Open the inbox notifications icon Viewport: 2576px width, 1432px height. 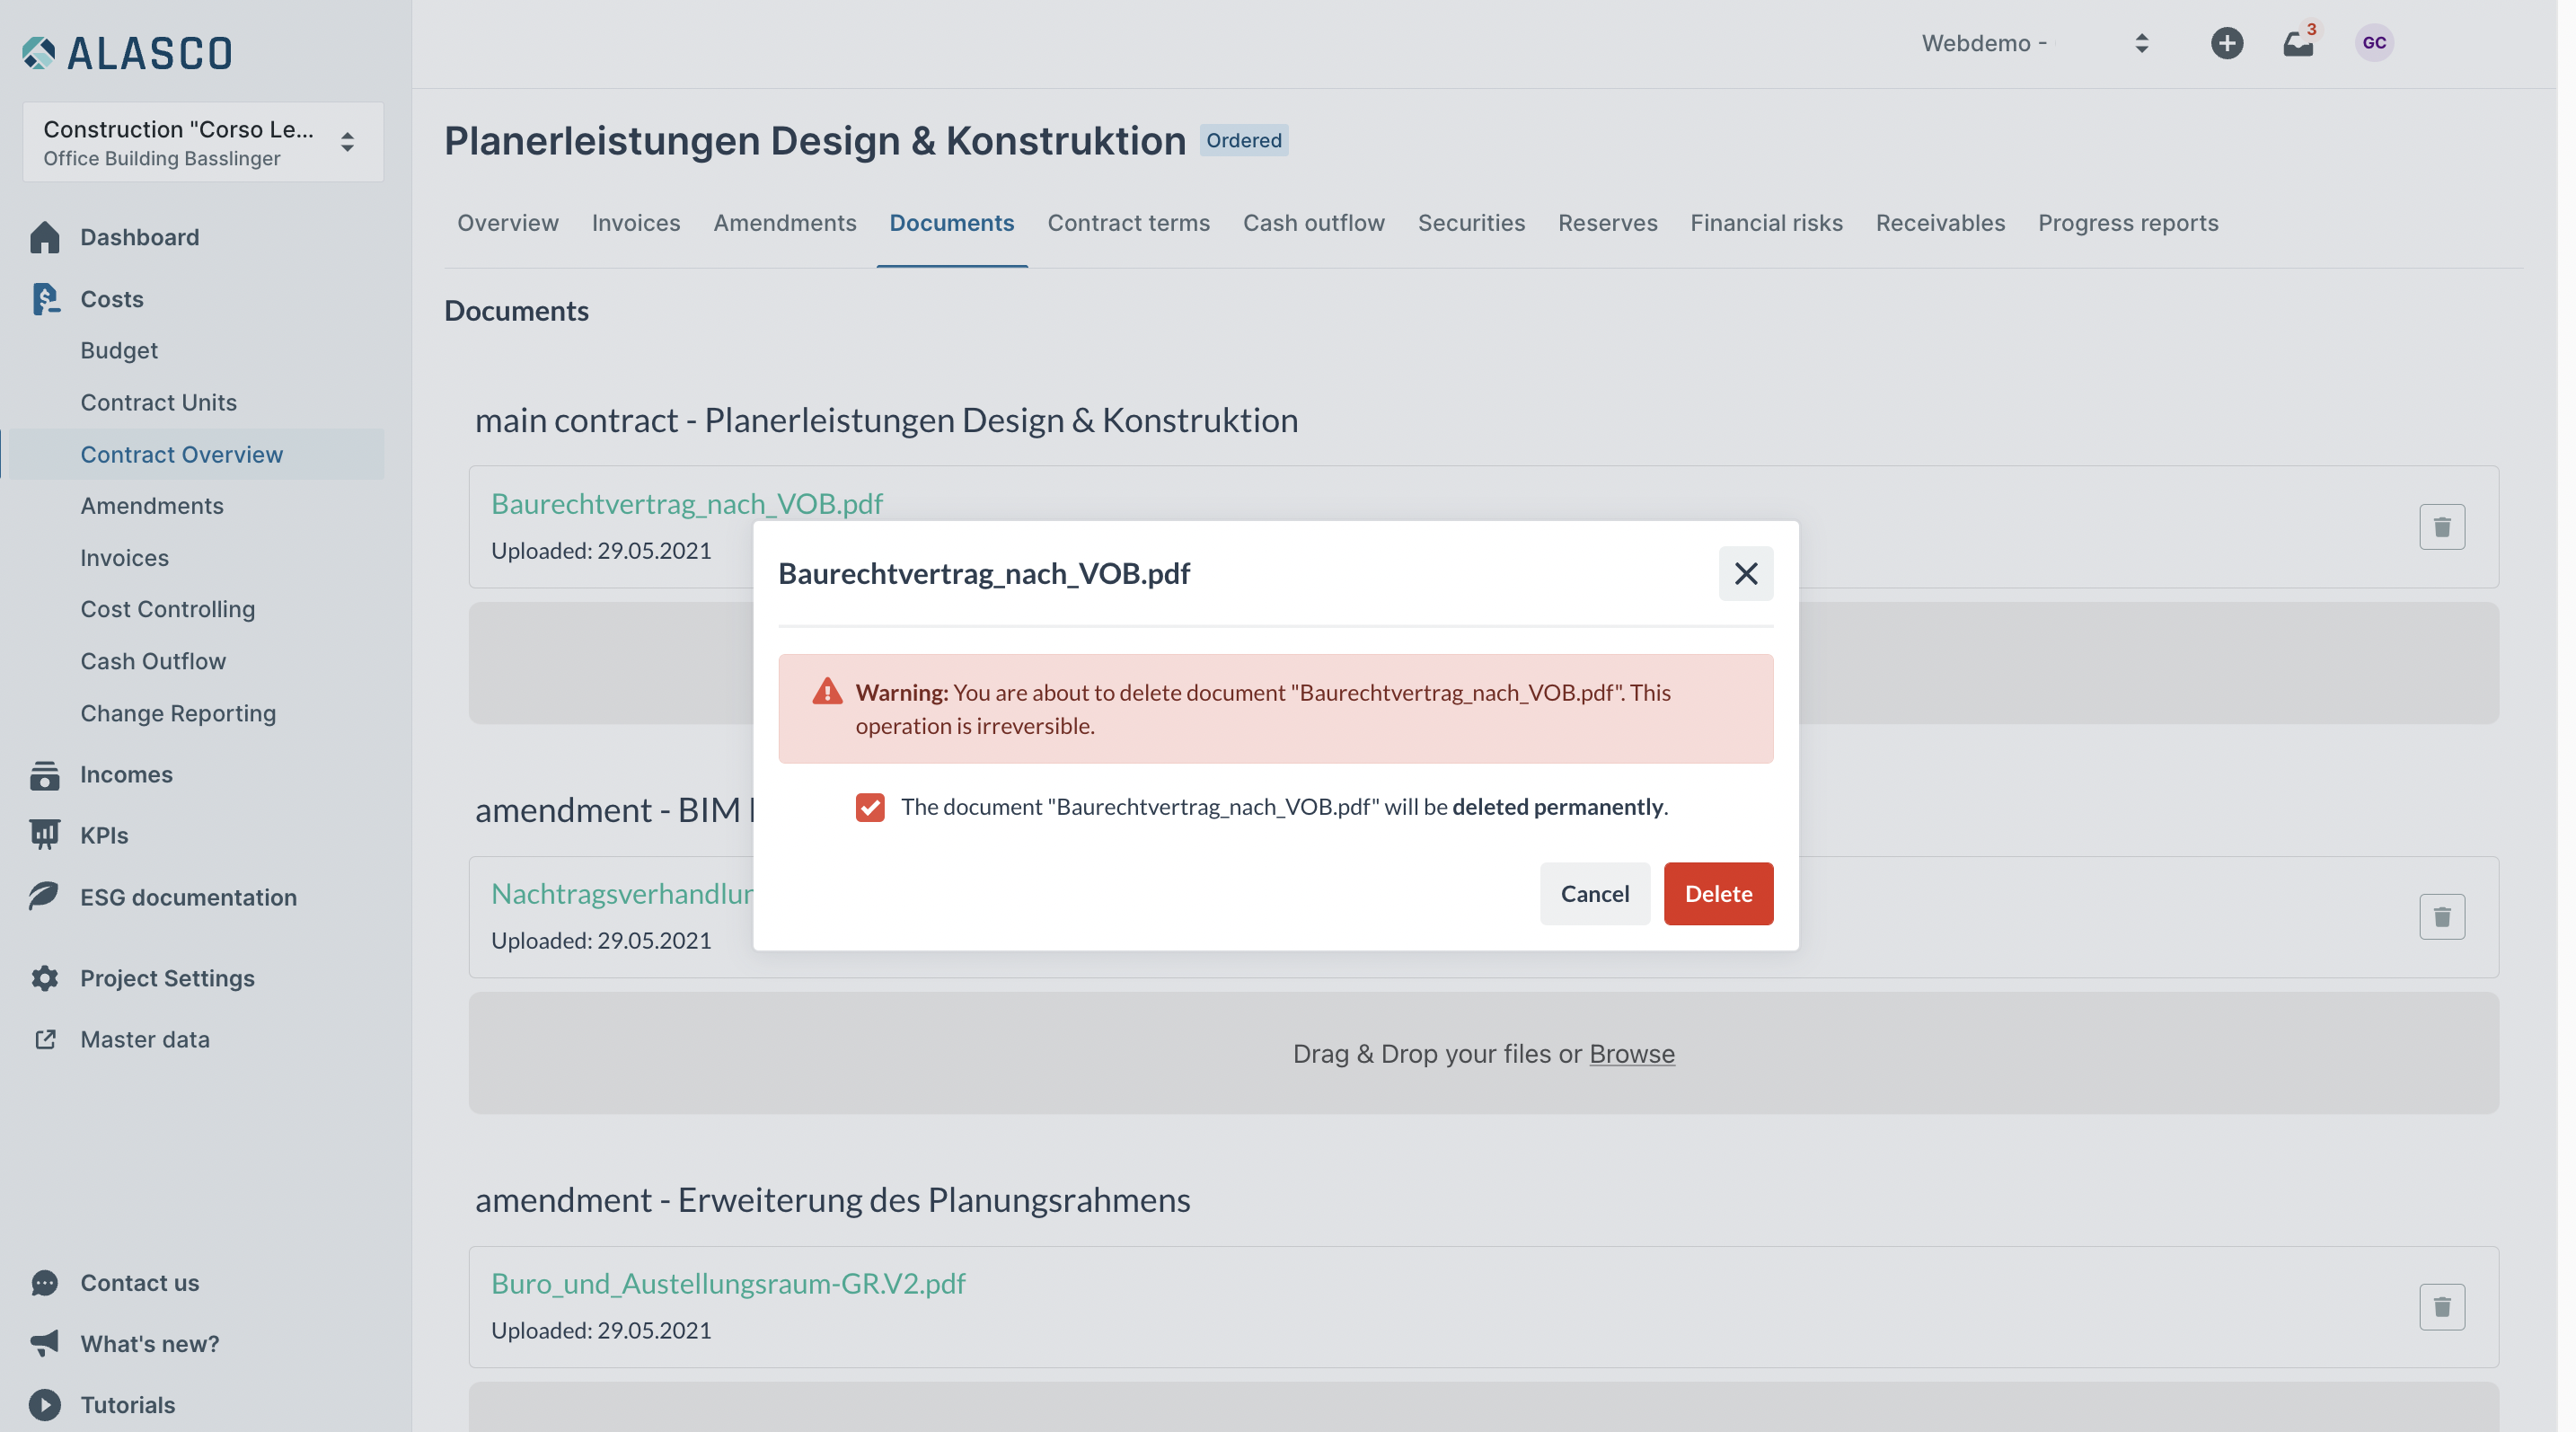[x=2298, y=43]
